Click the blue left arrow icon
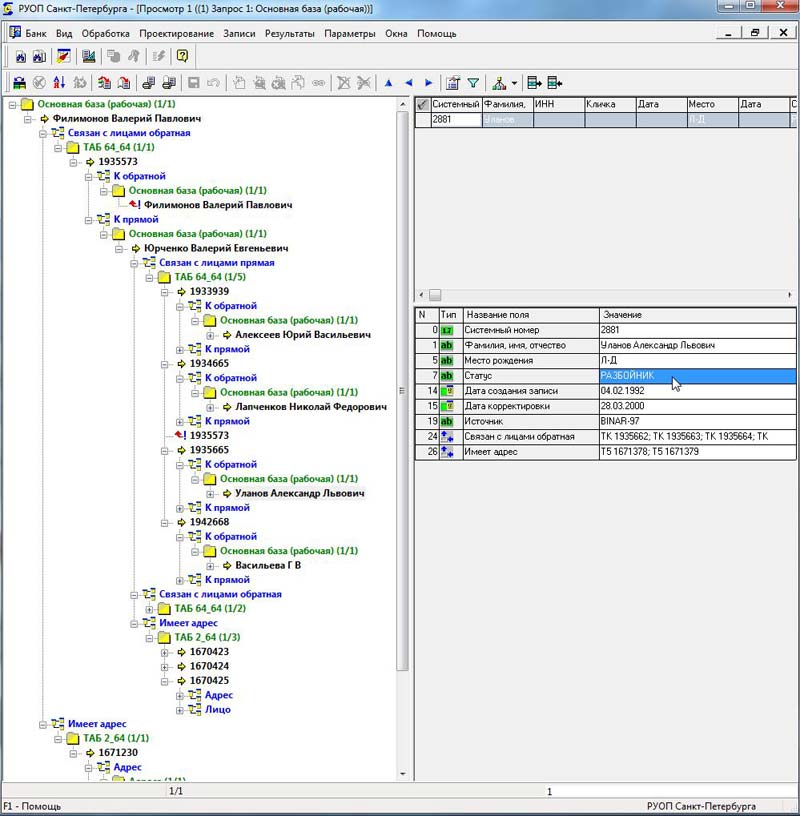The height and width of the screenshot is (816, 800). [x=408, y=83]
